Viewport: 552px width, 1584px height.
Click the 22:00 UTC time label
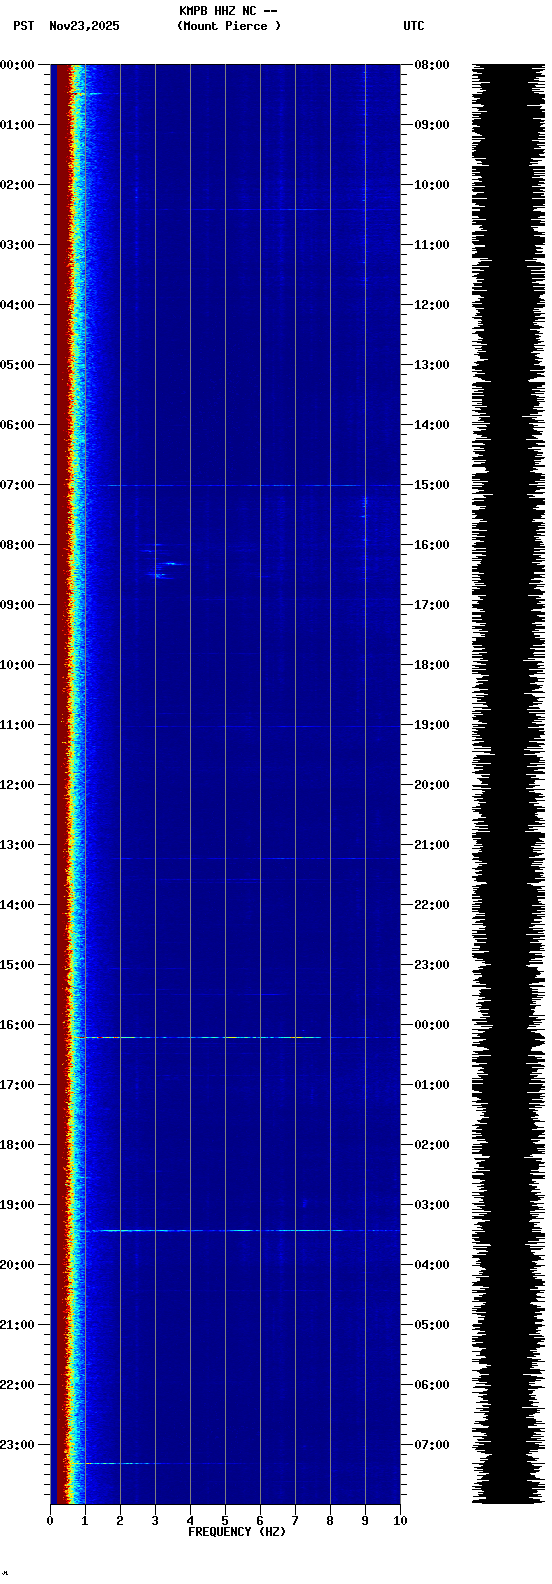432,905
